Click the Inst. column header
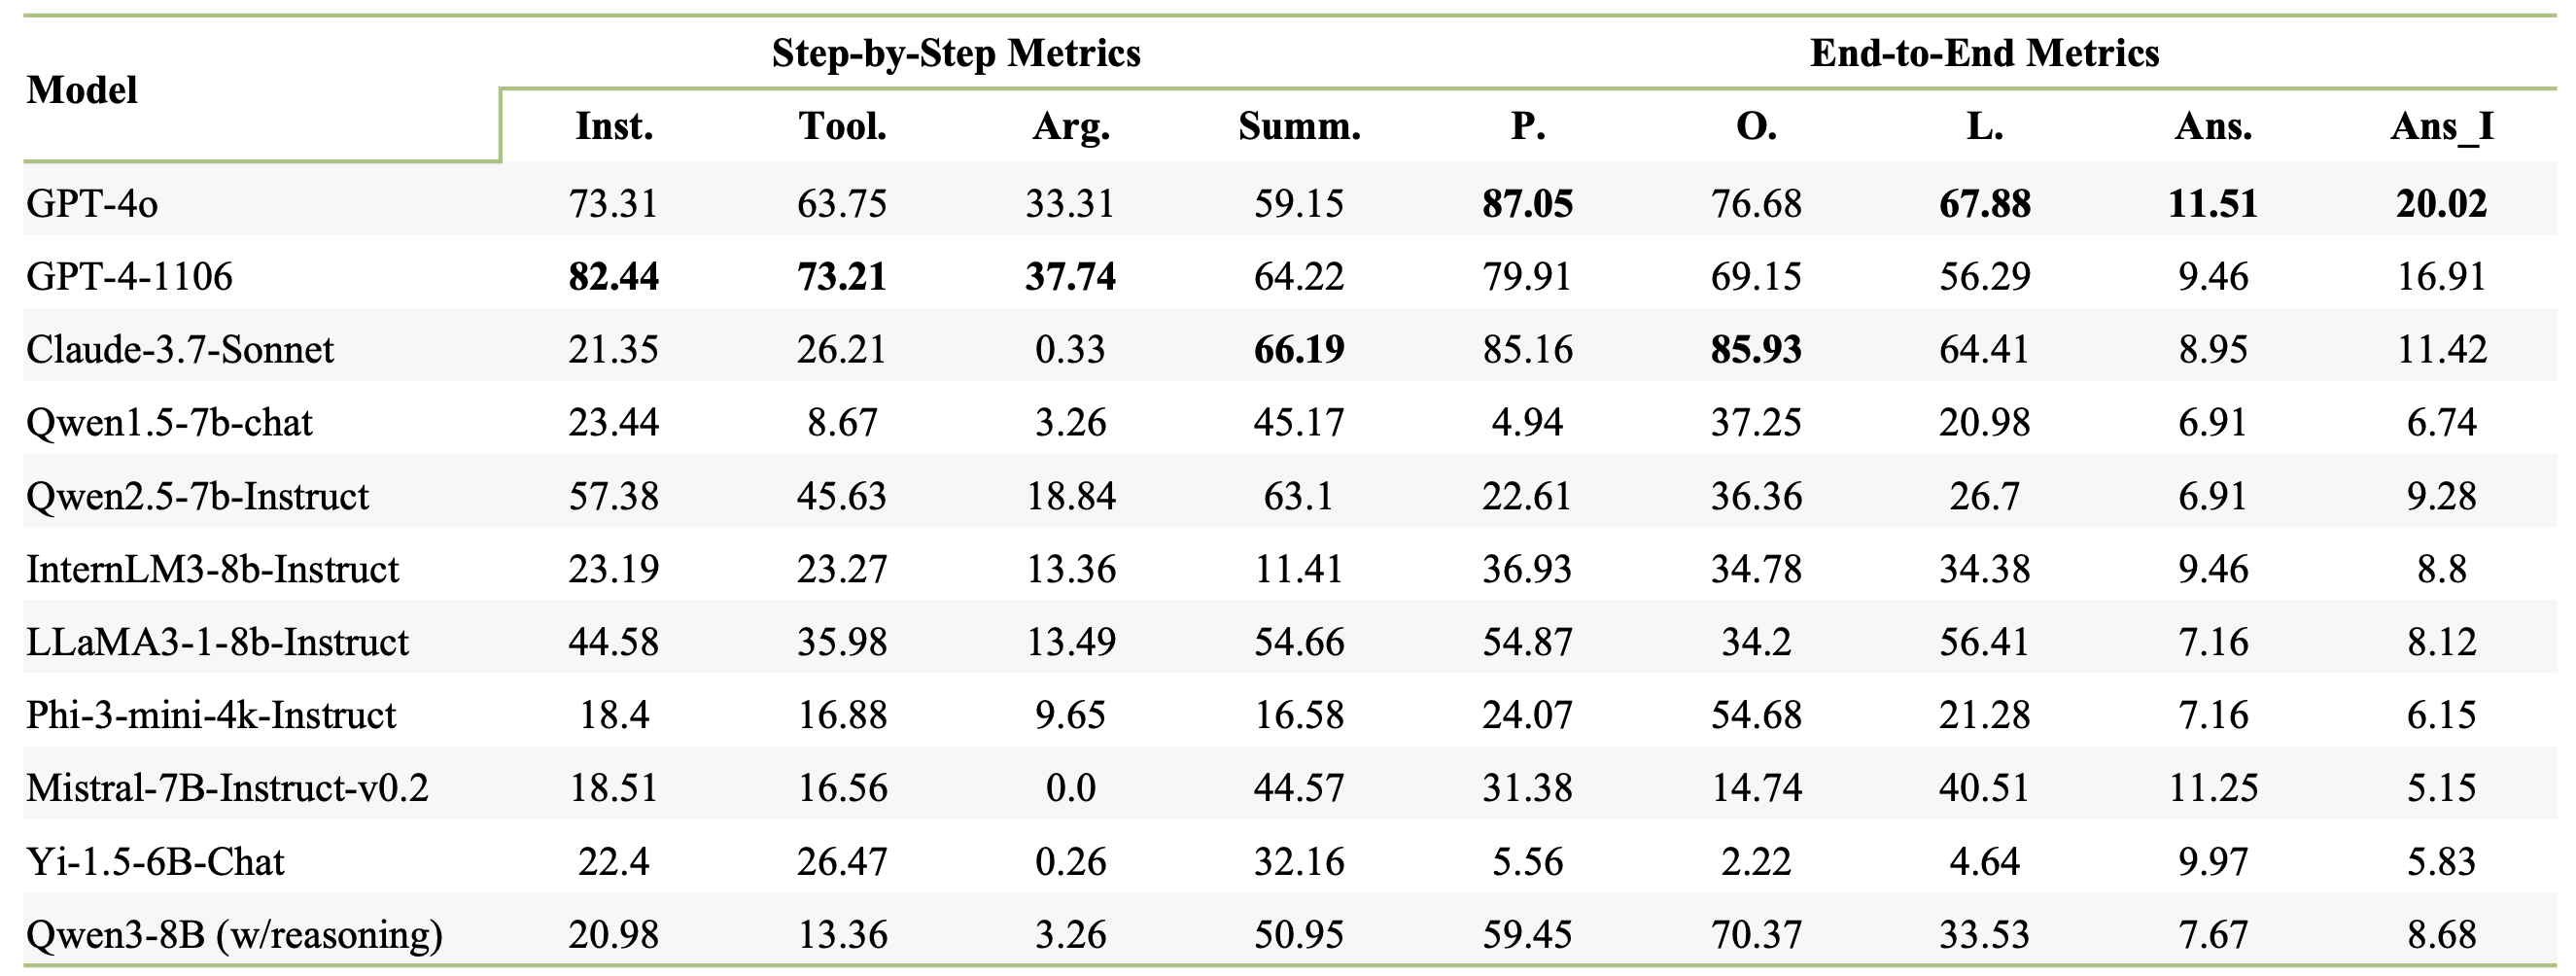The width and height of the screenshot is (2576, 976). point(614,127)
